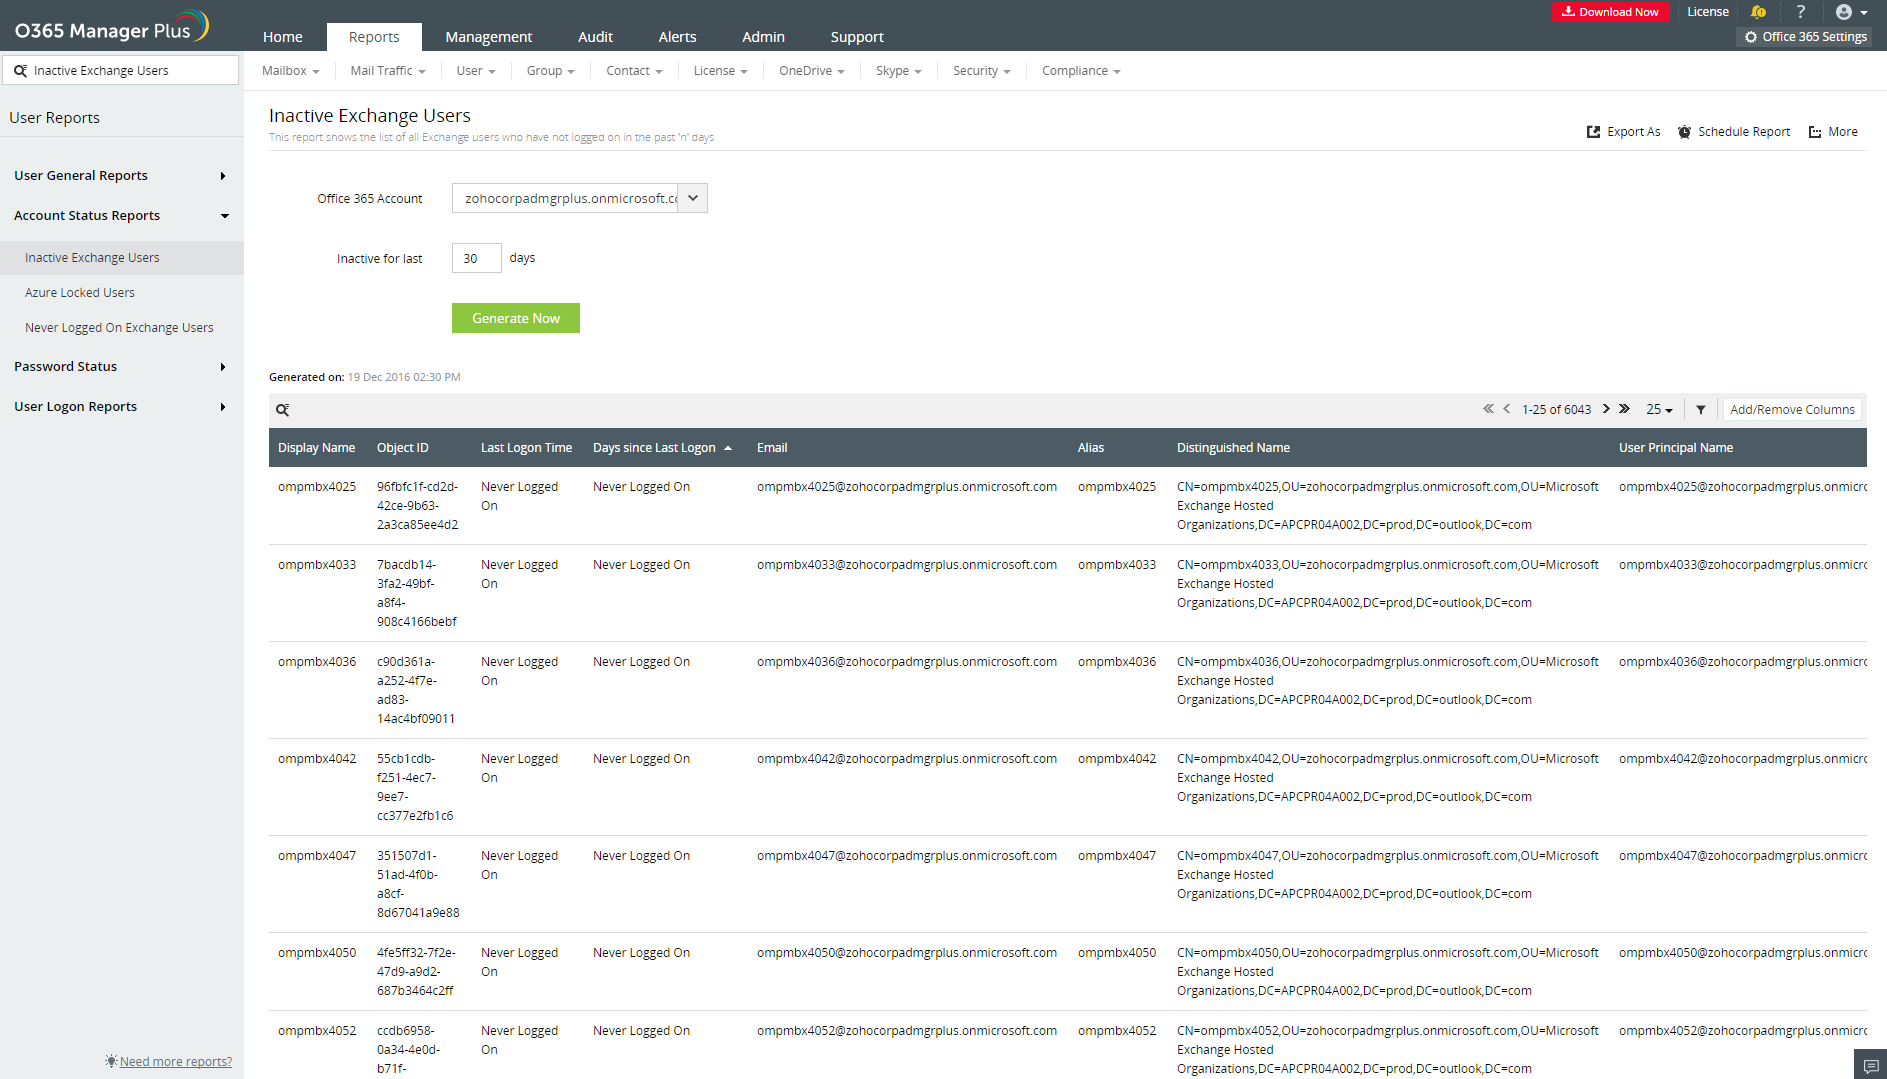This screenshot has height=1079, width=1887.
Task: Open the help question mark icon
Action: (x=1801, y=12)
